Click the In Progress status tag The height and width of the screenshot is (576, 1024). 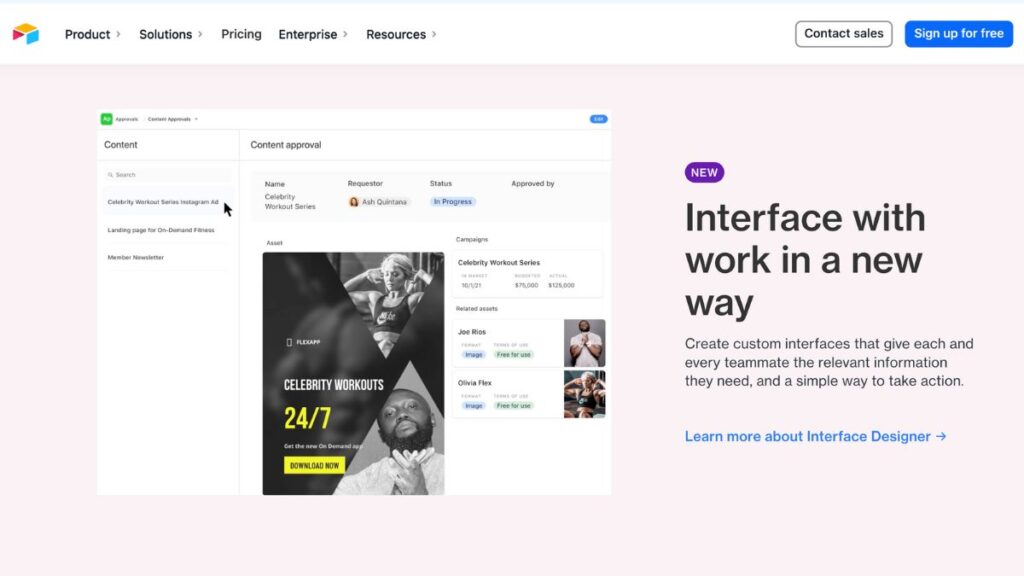click(453, 202)
